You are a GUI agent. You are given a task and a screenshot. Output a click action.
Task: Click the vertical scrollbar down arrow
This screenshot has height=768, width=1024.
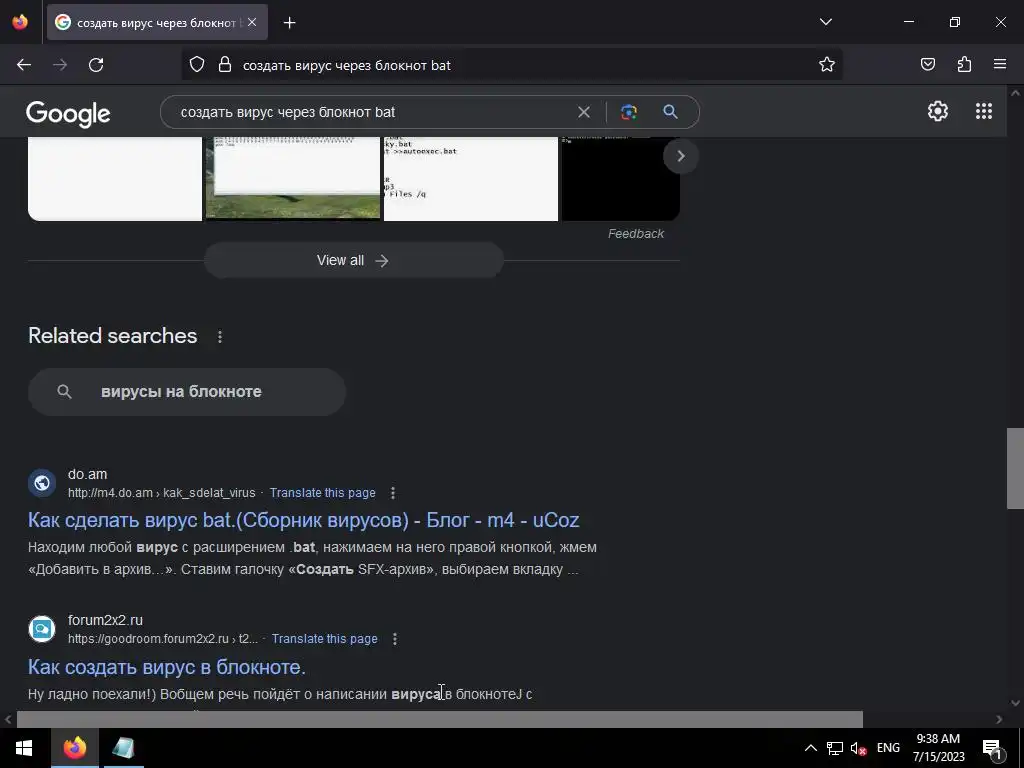coord(1015,703)
